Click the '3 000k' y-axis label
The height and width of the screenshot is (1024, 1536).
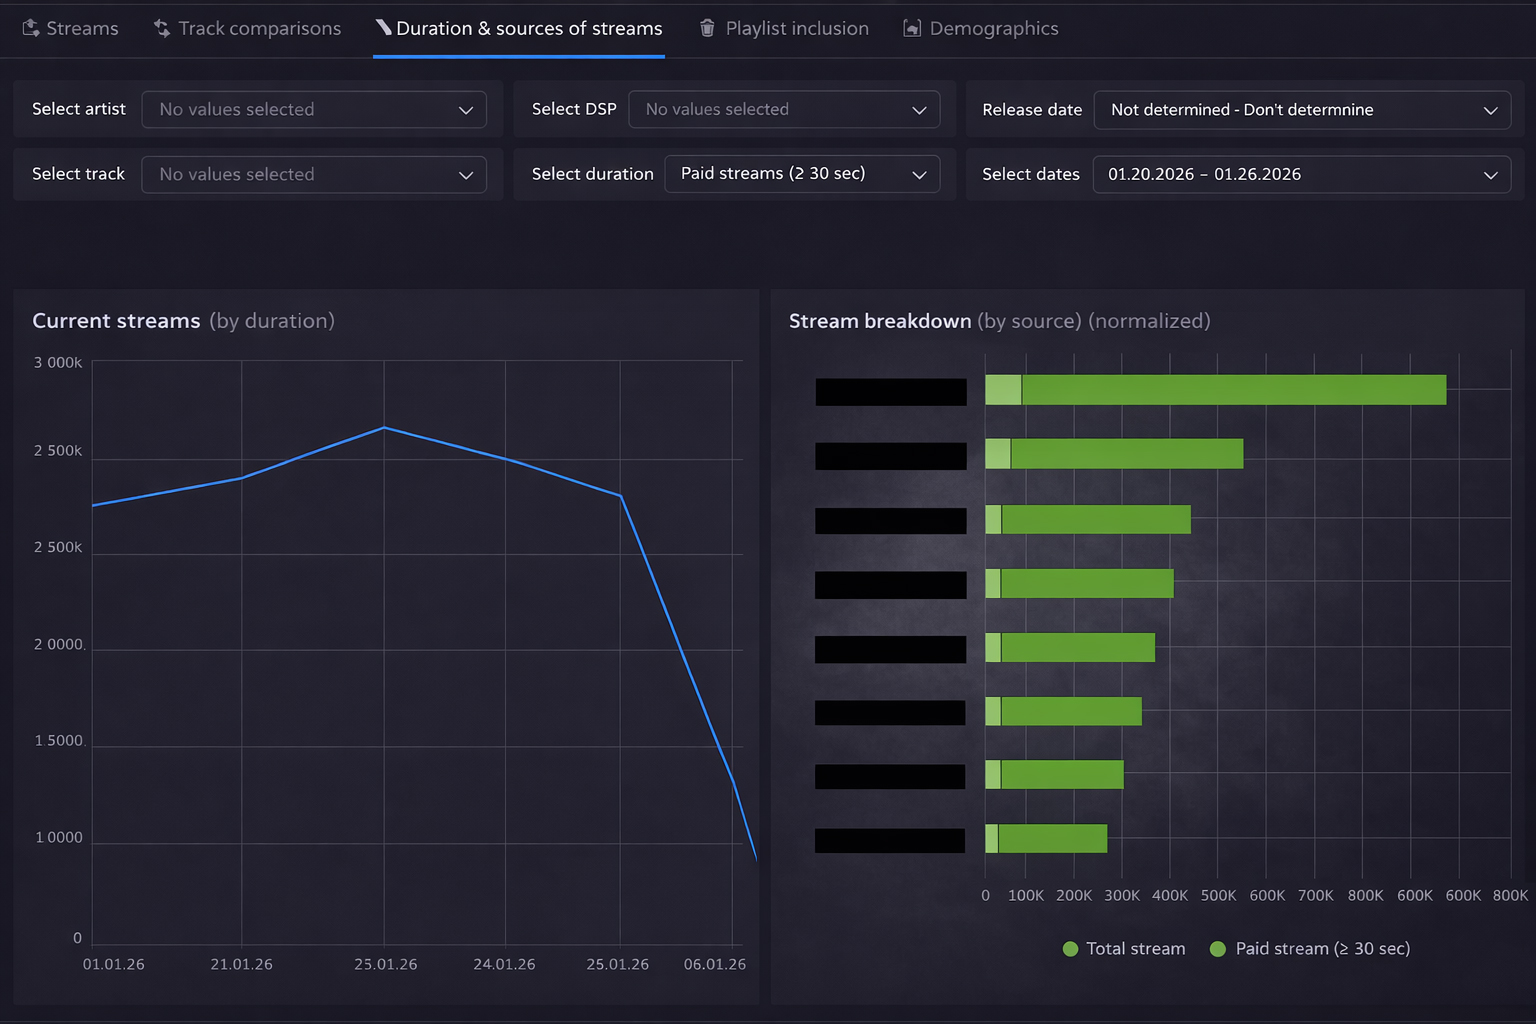click(x=58, y=362)
